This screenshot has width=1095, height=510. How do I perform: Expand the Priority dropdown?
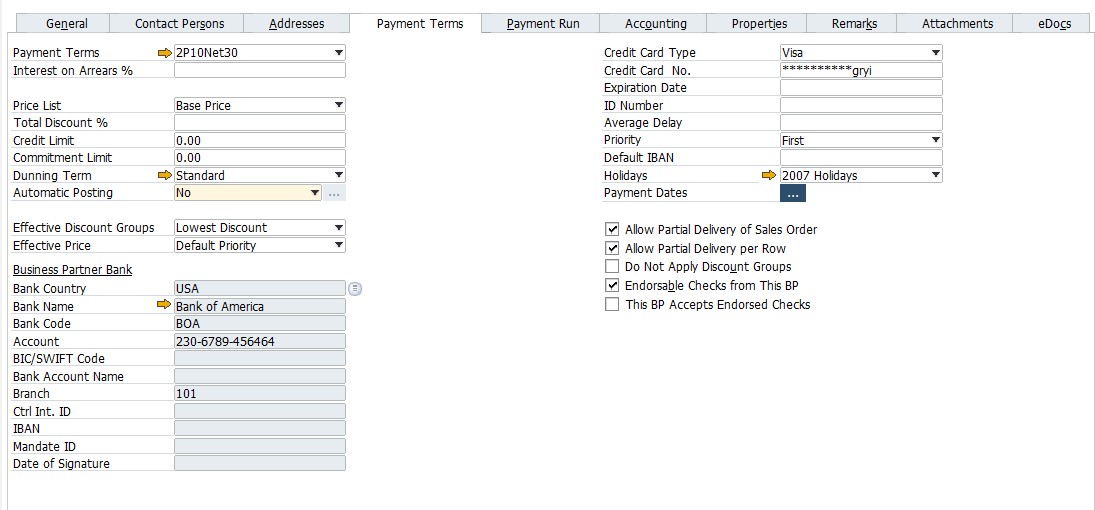pyautogui.click(x=935, y=140)
